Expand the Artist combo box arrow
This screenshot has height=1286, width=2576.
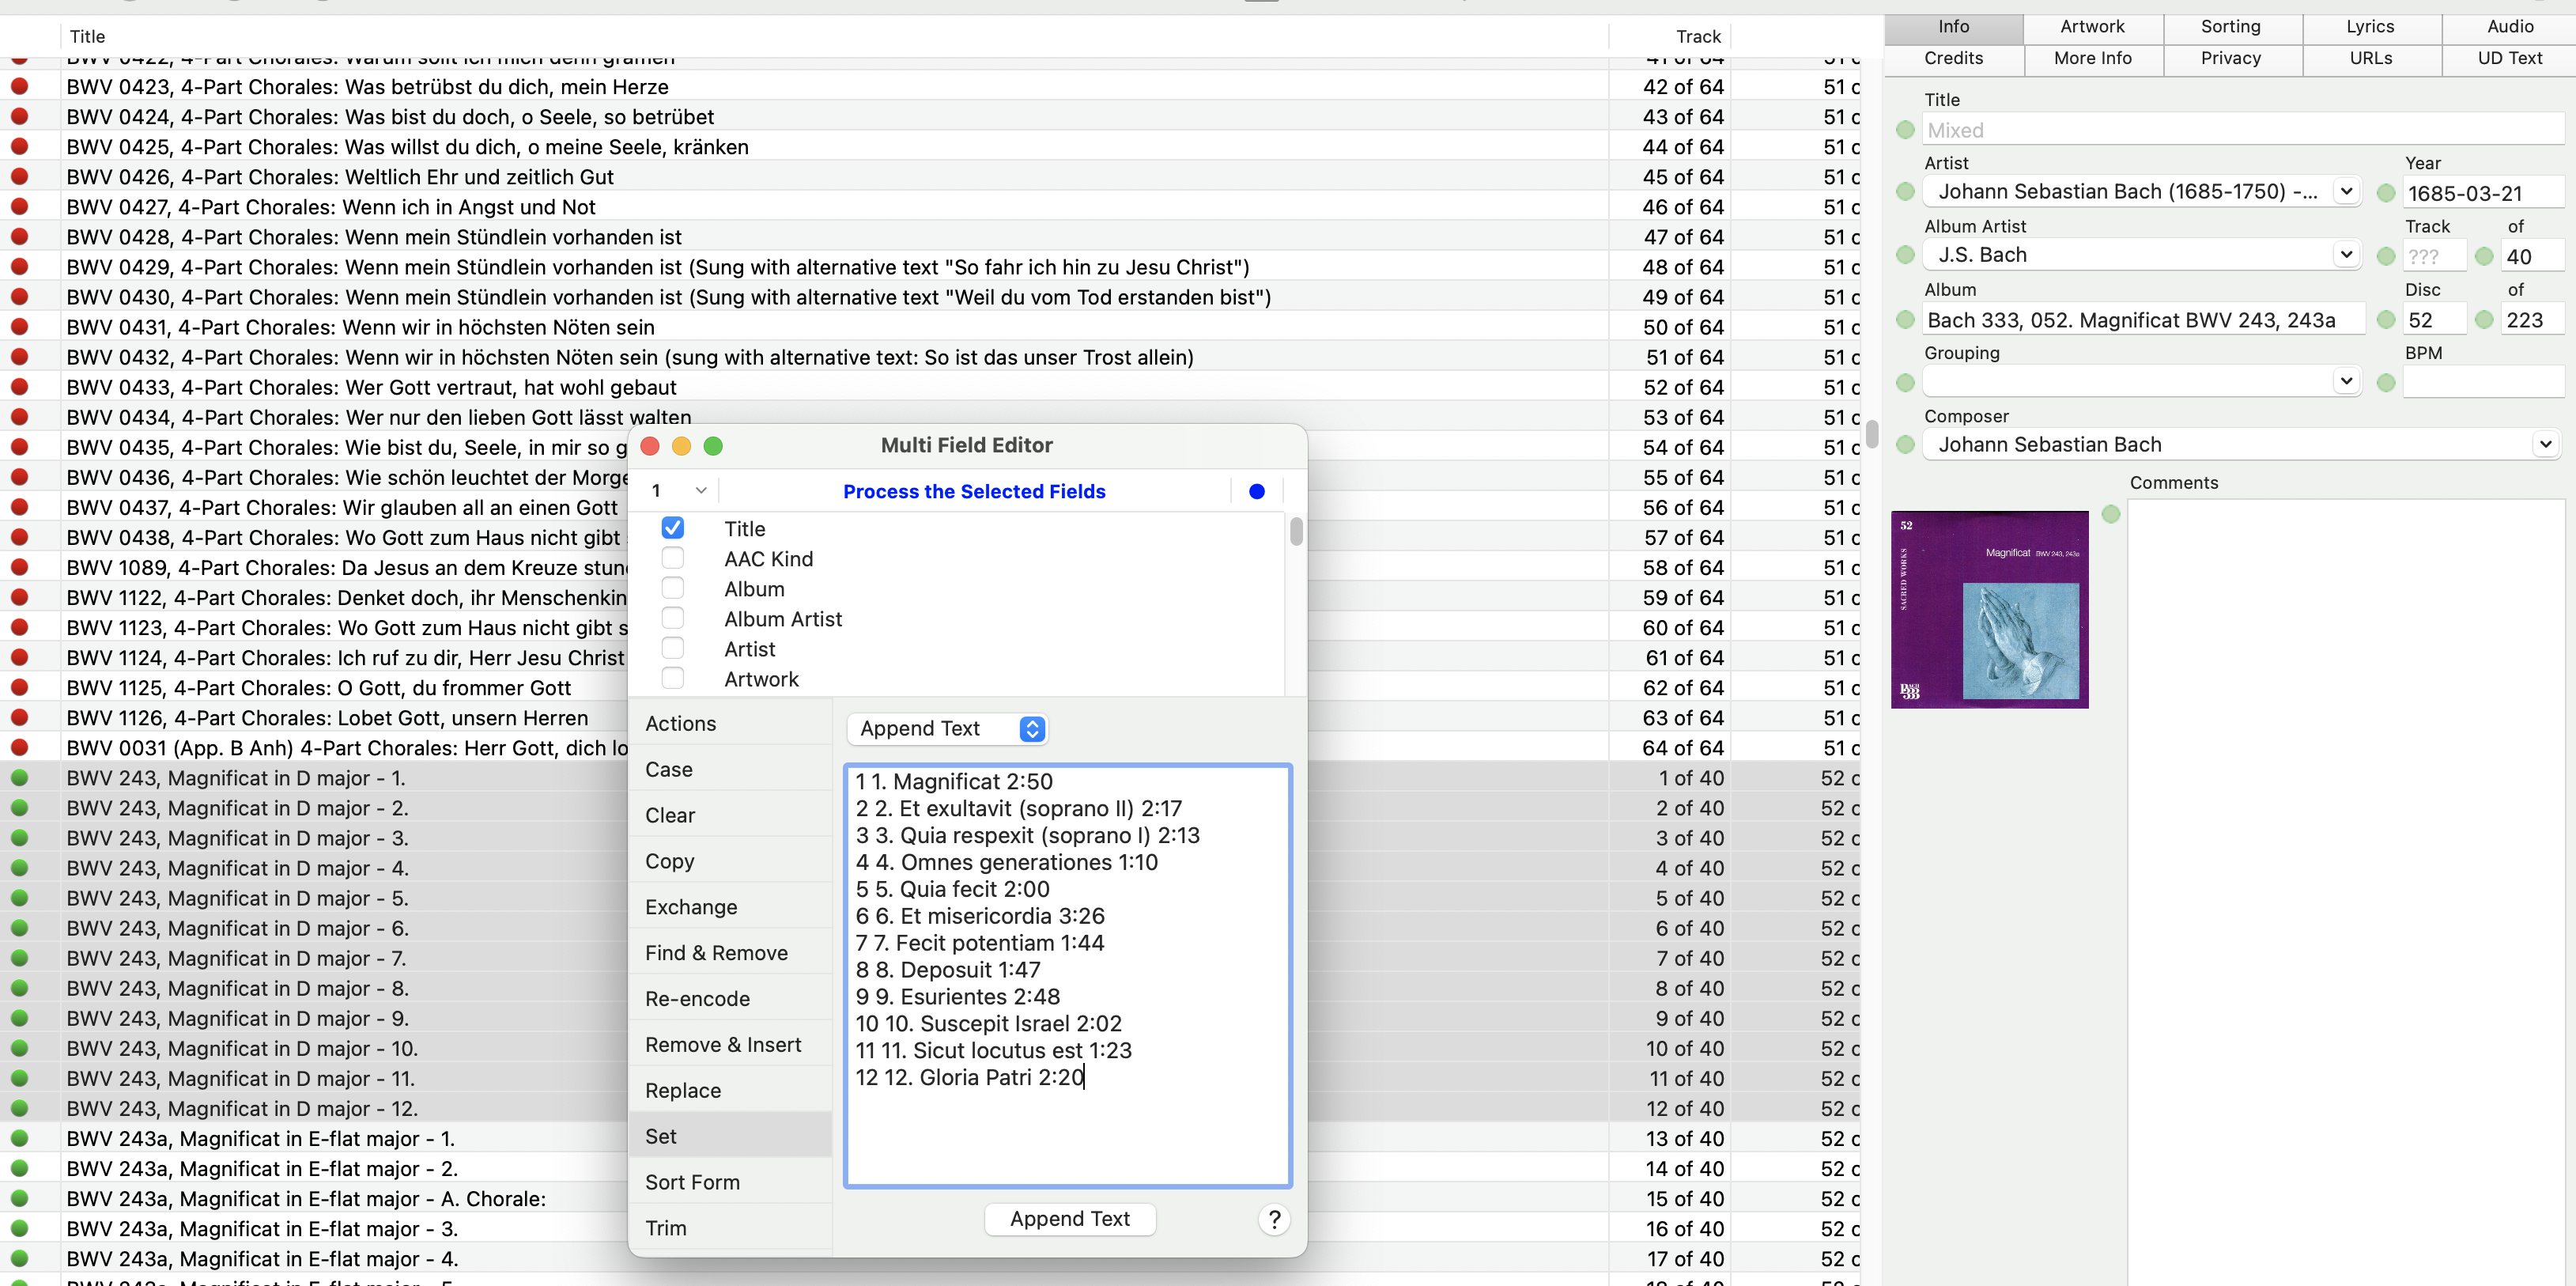pos(2346,191)
